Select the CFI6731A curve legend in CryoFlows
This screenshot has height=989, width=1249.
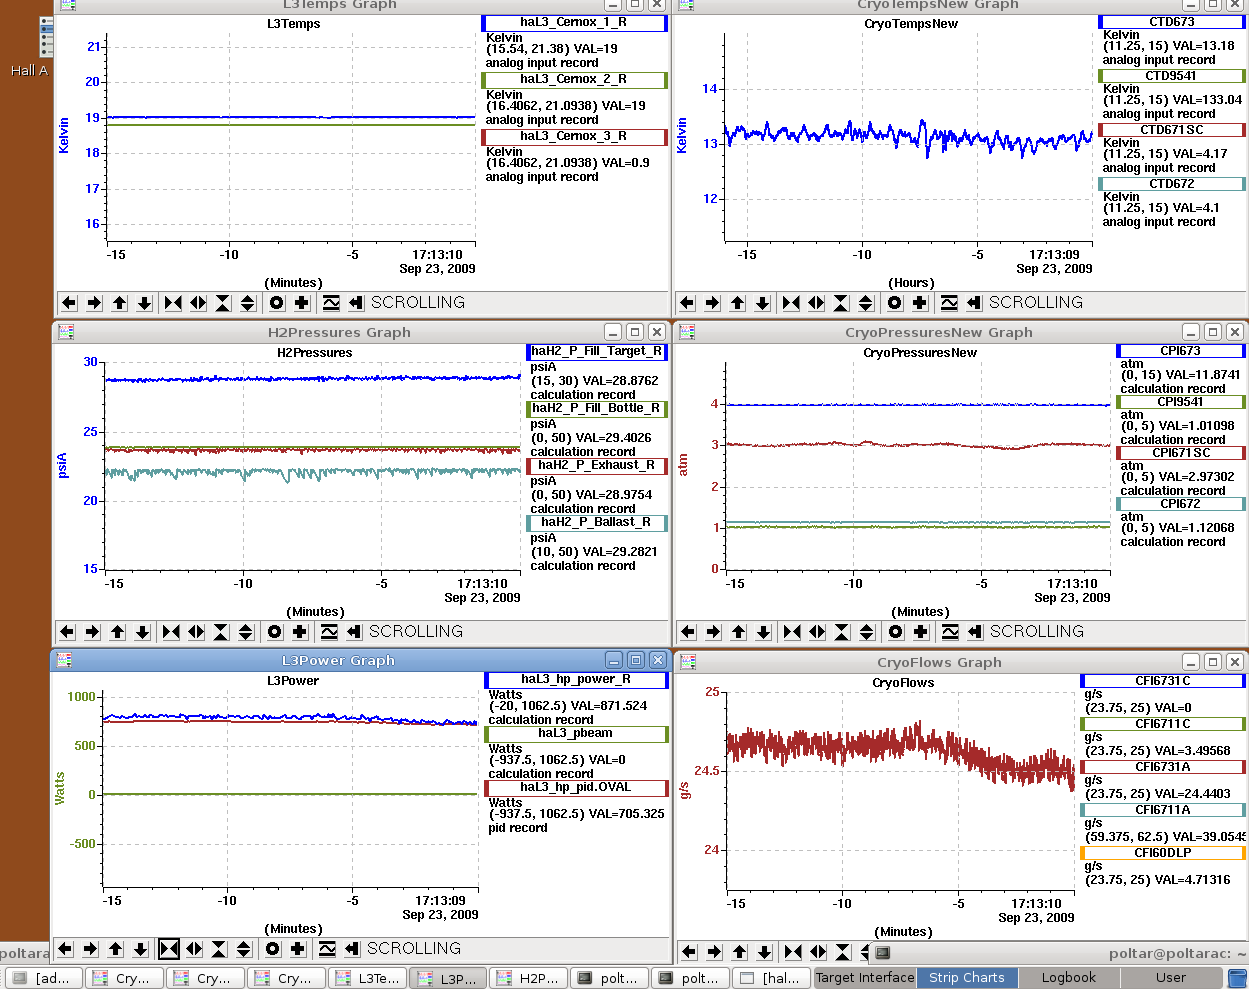(x=1163, y=767)
